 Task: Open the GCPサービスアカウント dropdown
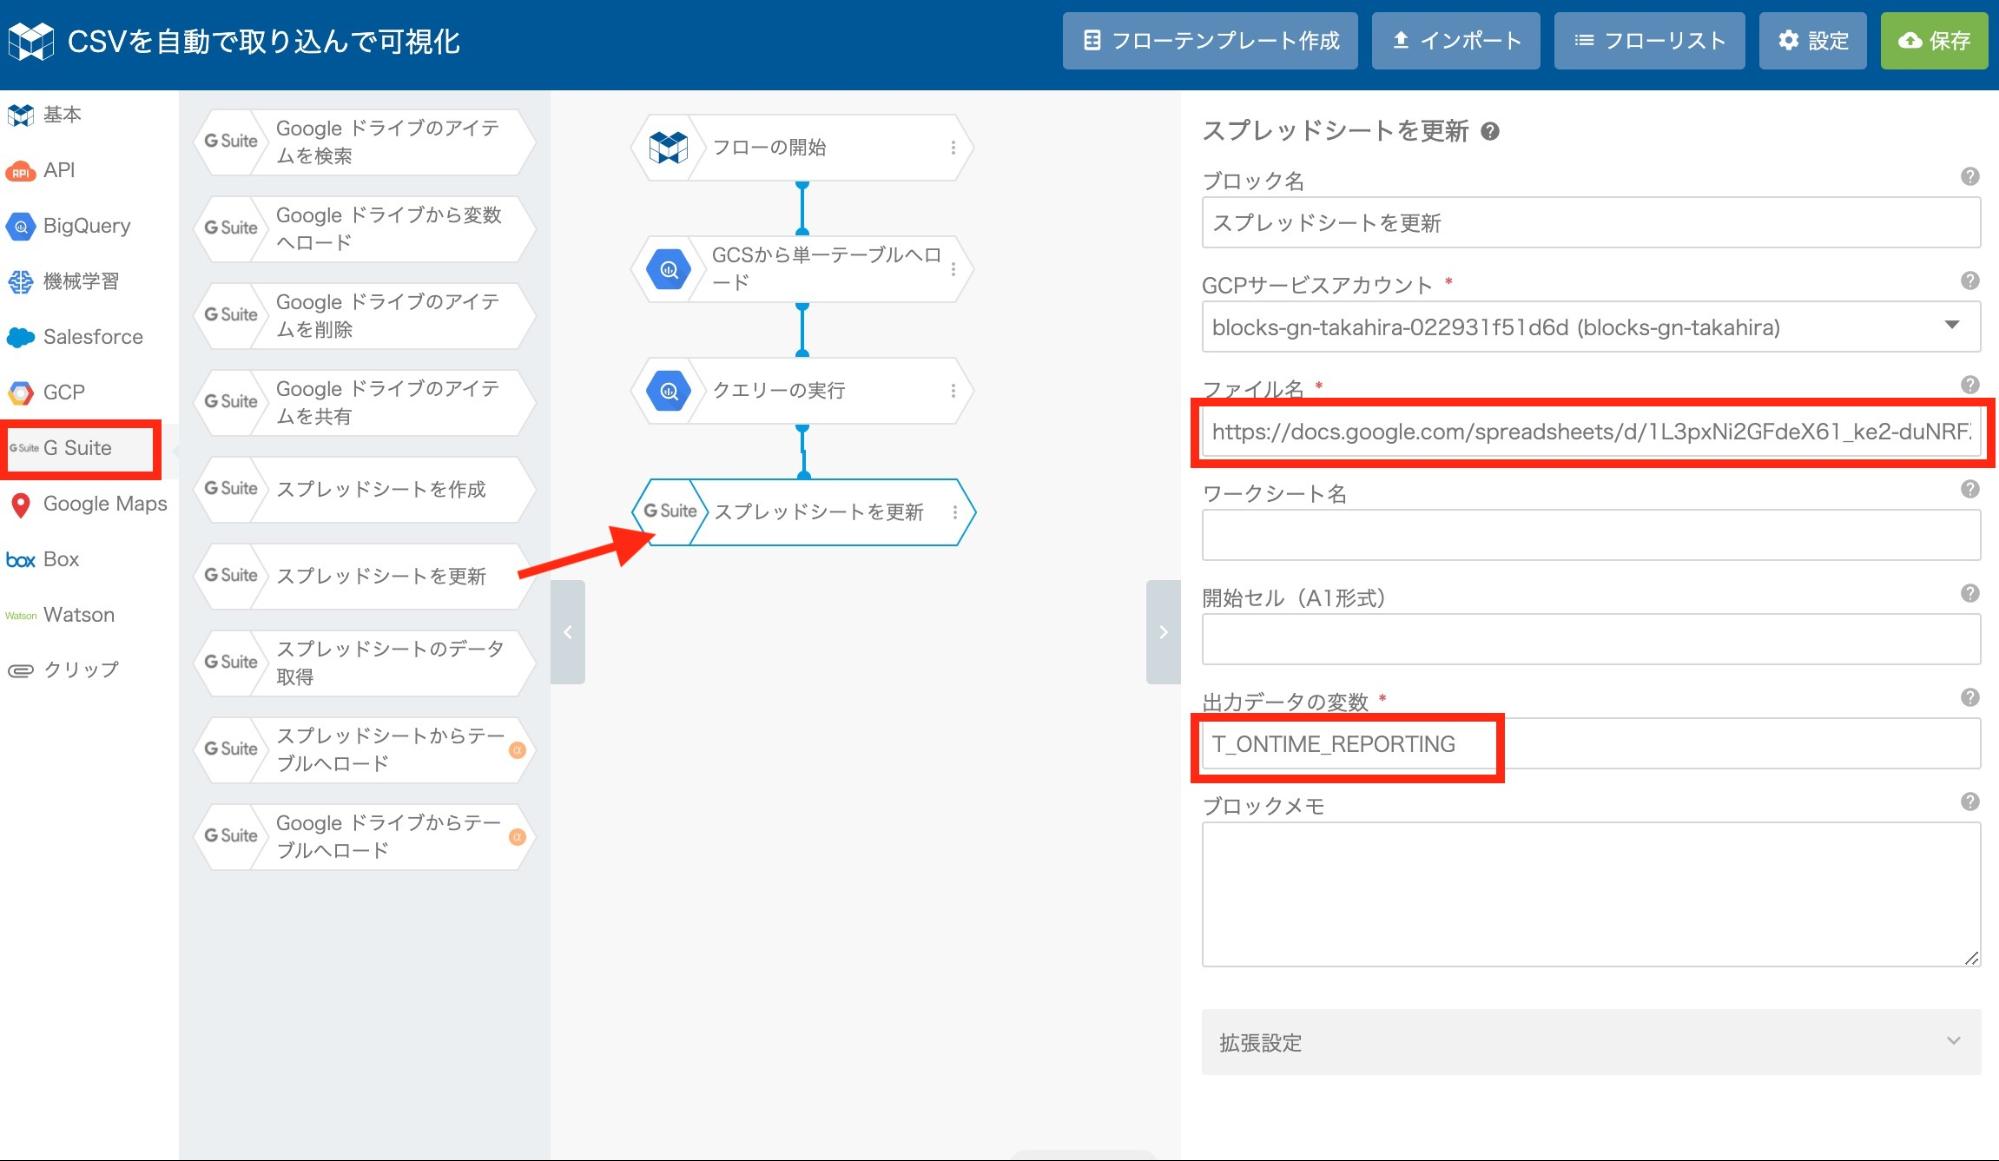pos(1591,327)
